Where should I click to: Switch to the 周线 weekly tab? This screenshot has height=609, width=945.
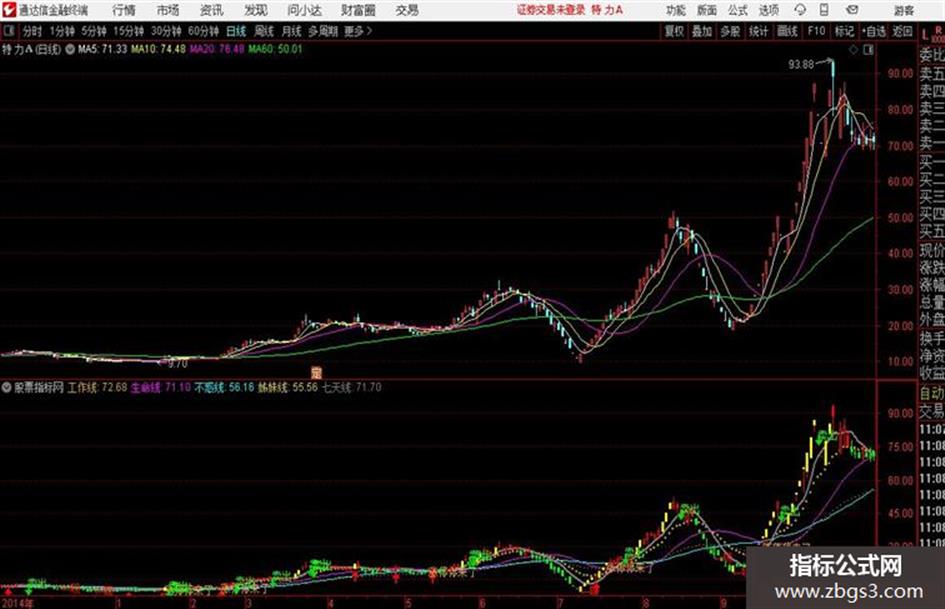(x=264, y=31)
